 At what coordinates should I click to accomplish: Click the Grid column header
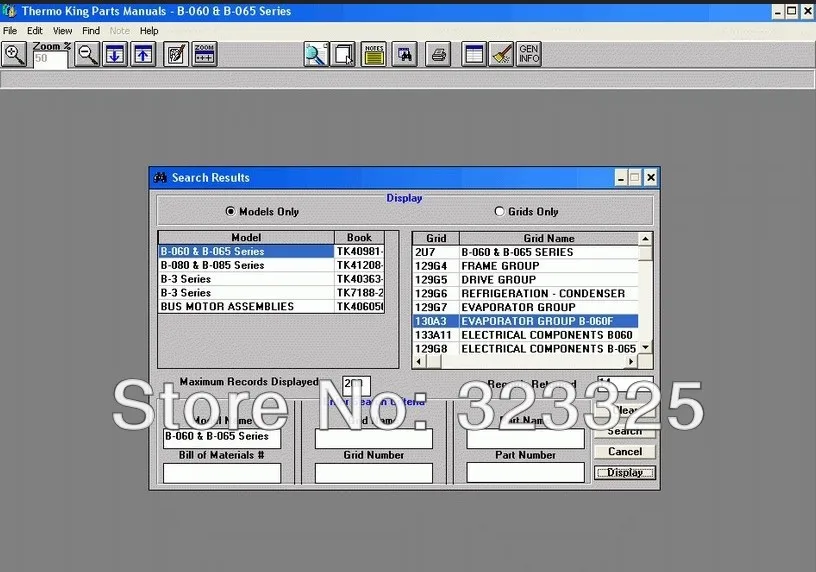tap(436, 238)
